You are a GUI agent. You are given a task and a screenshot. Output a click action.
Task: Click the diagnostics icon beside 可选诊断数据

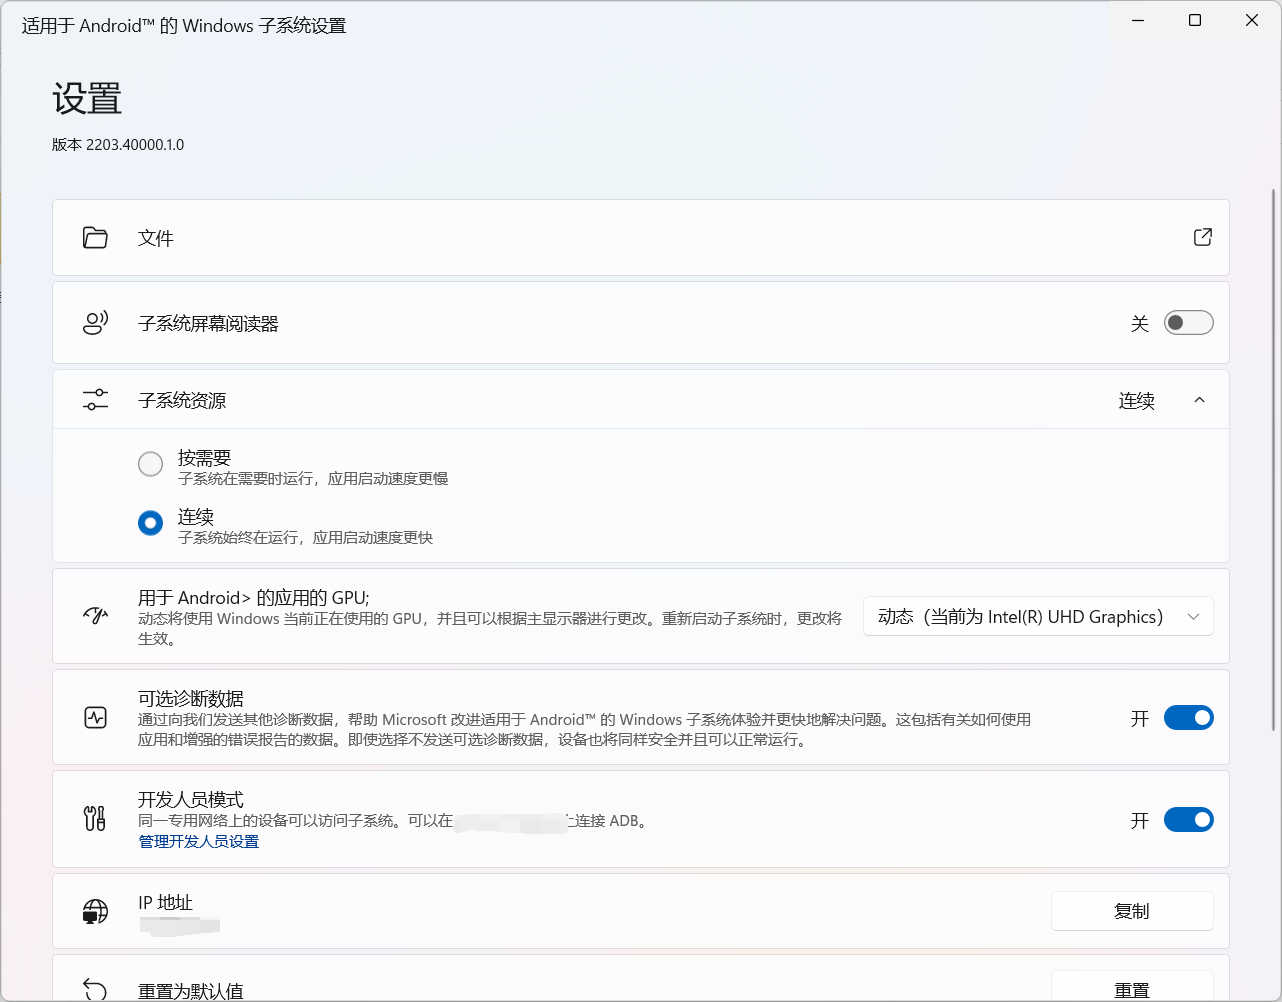(x=95, y=717)
